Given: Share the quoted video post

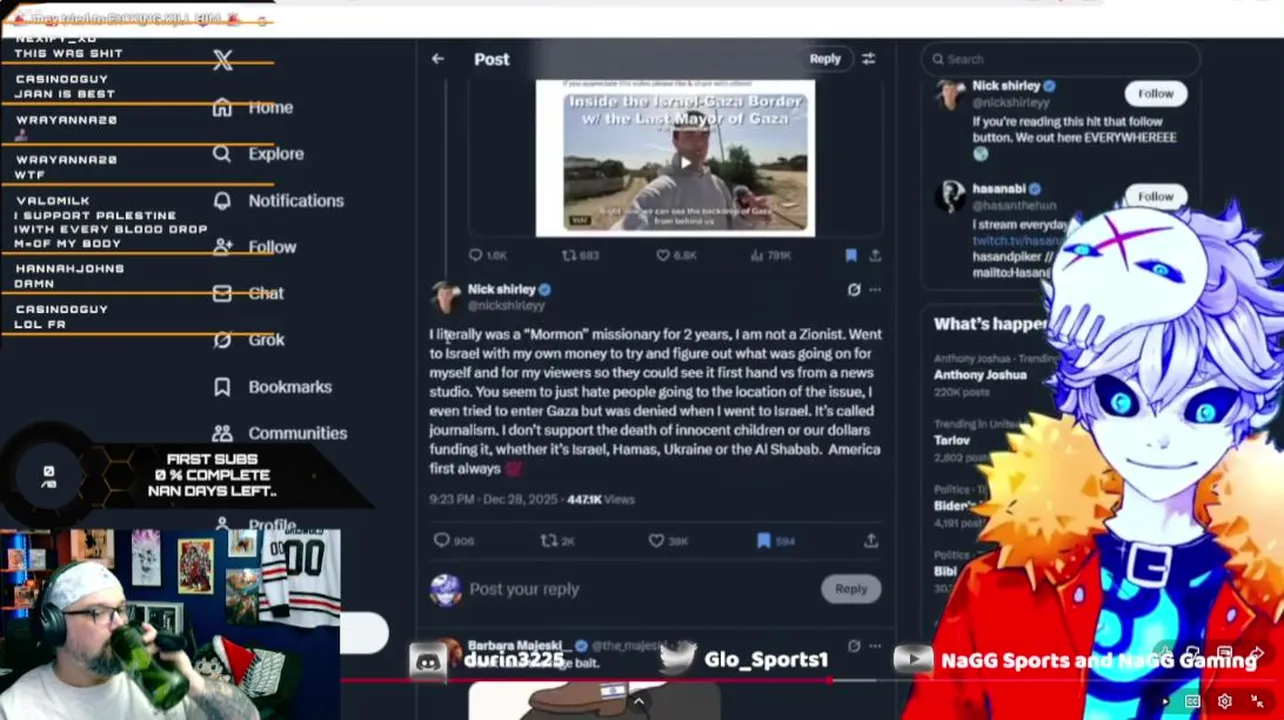Looking at the screenshot, I should click(x=875, y=256).
